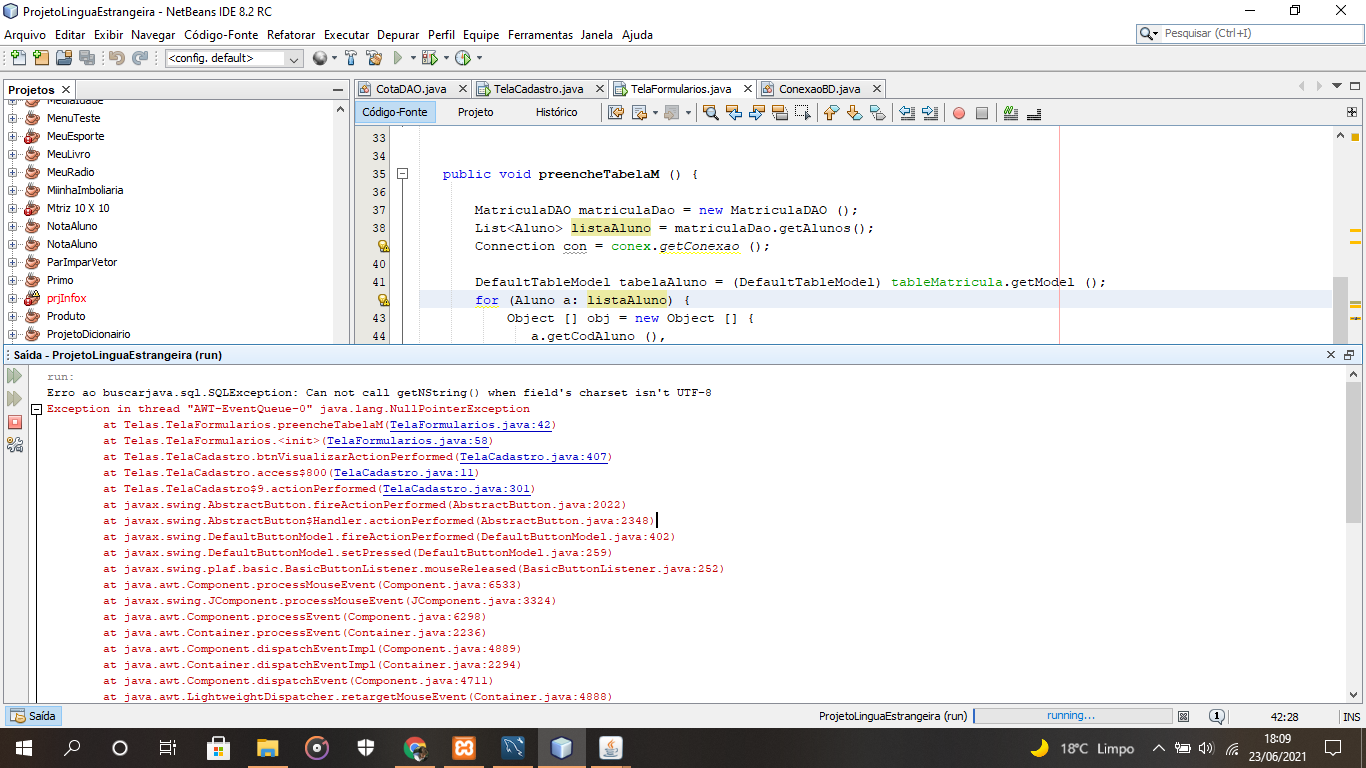Run the project with the green play icon
Viewport: 1366px width, 768px height.
pyautogui.click(x=398, y=58)
